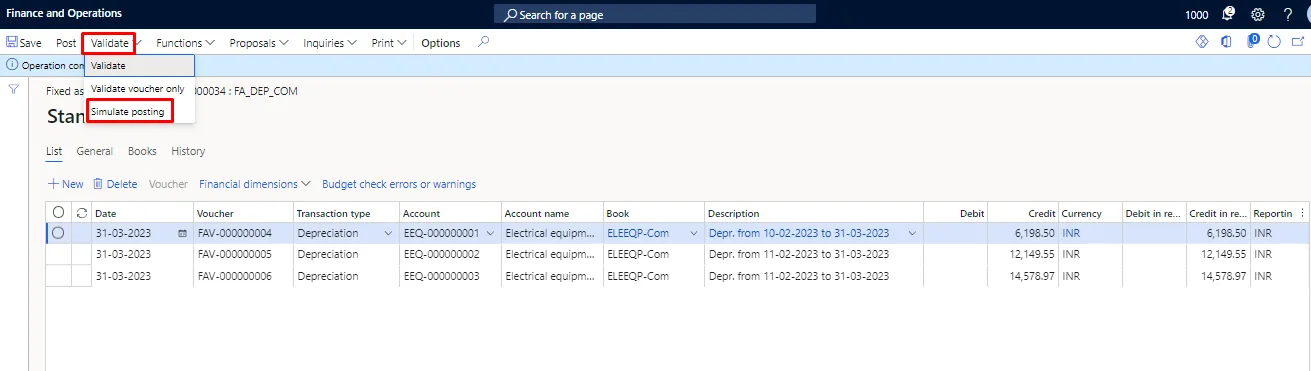The image size is (1311, 371).
Task: Switch to the List tab
Action: (54, 151)
